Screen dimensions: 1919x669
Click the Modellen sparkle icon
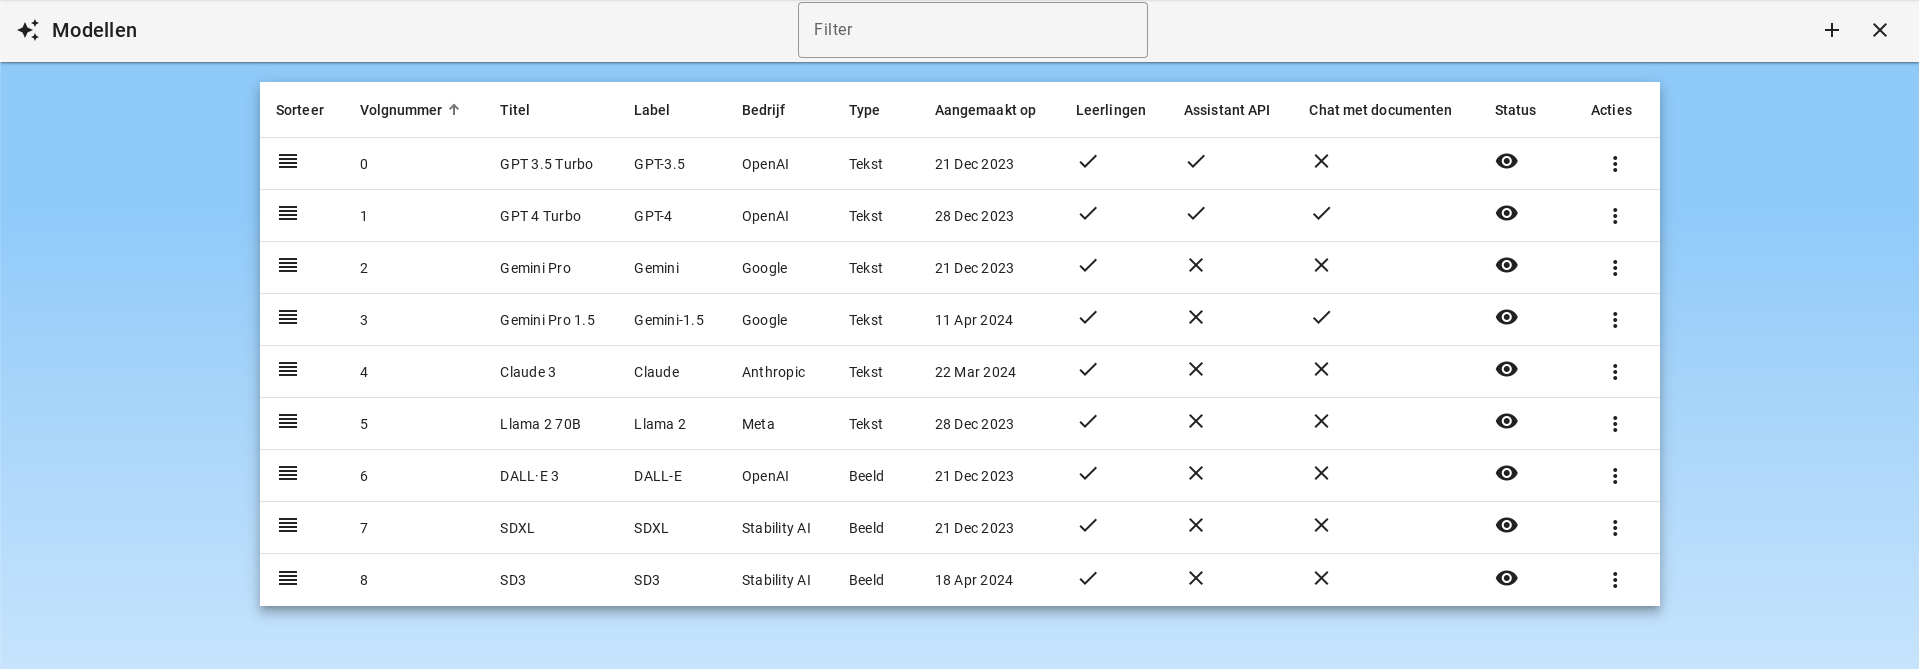point(28,30)
